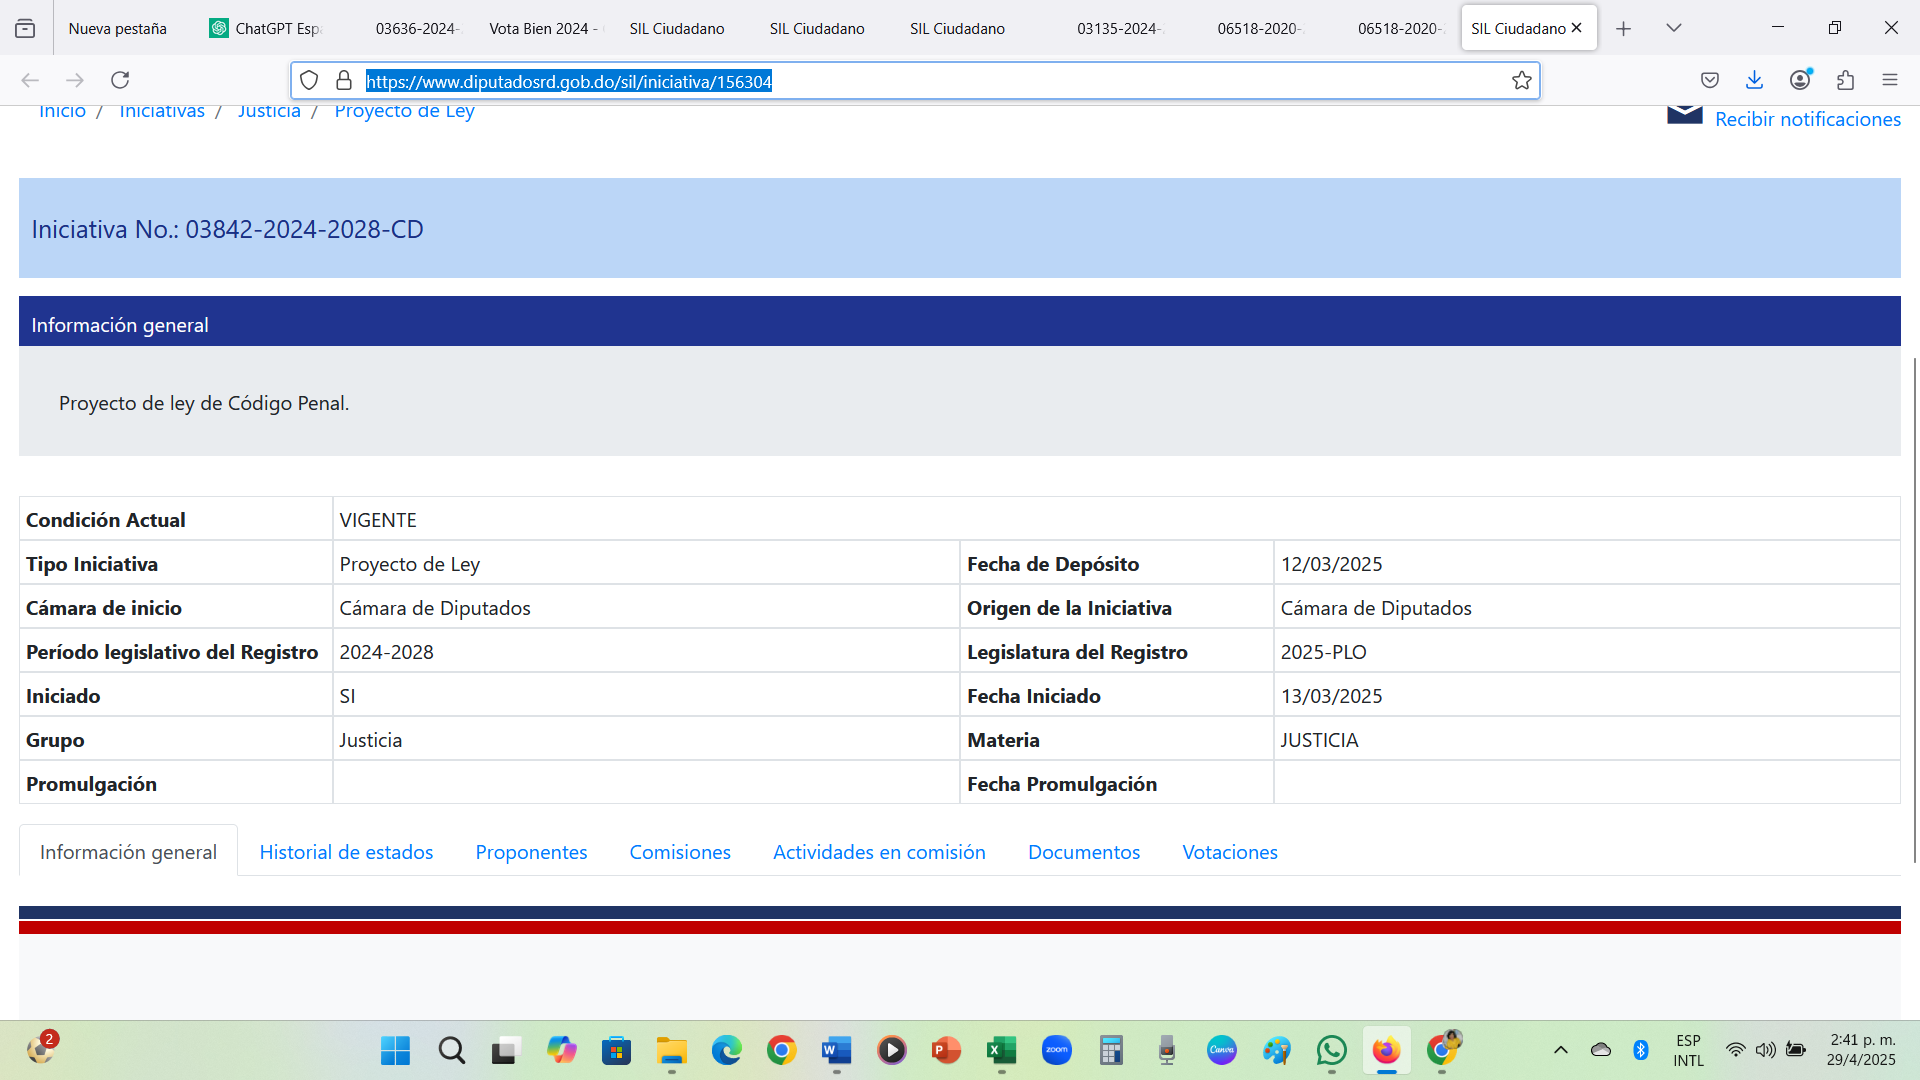The width and height of the screenshot is (1920, 1080).
Task: Open Firefox downloads panel
Action: click(x=1754, y=80)
